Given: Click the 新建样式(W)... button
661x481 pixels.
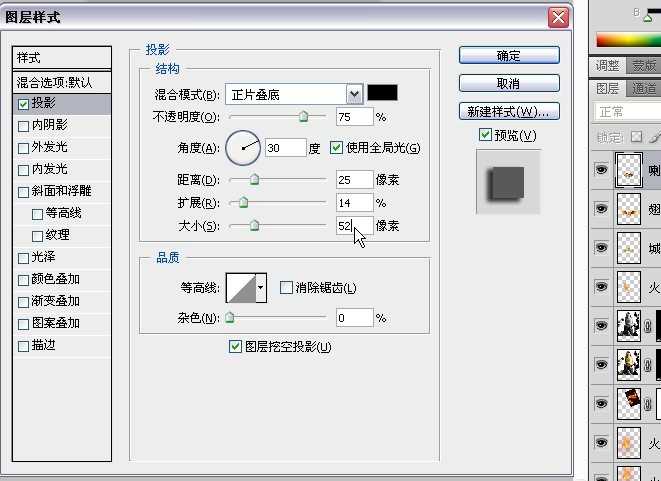Looking at the screenshot, I should point(509,111).
